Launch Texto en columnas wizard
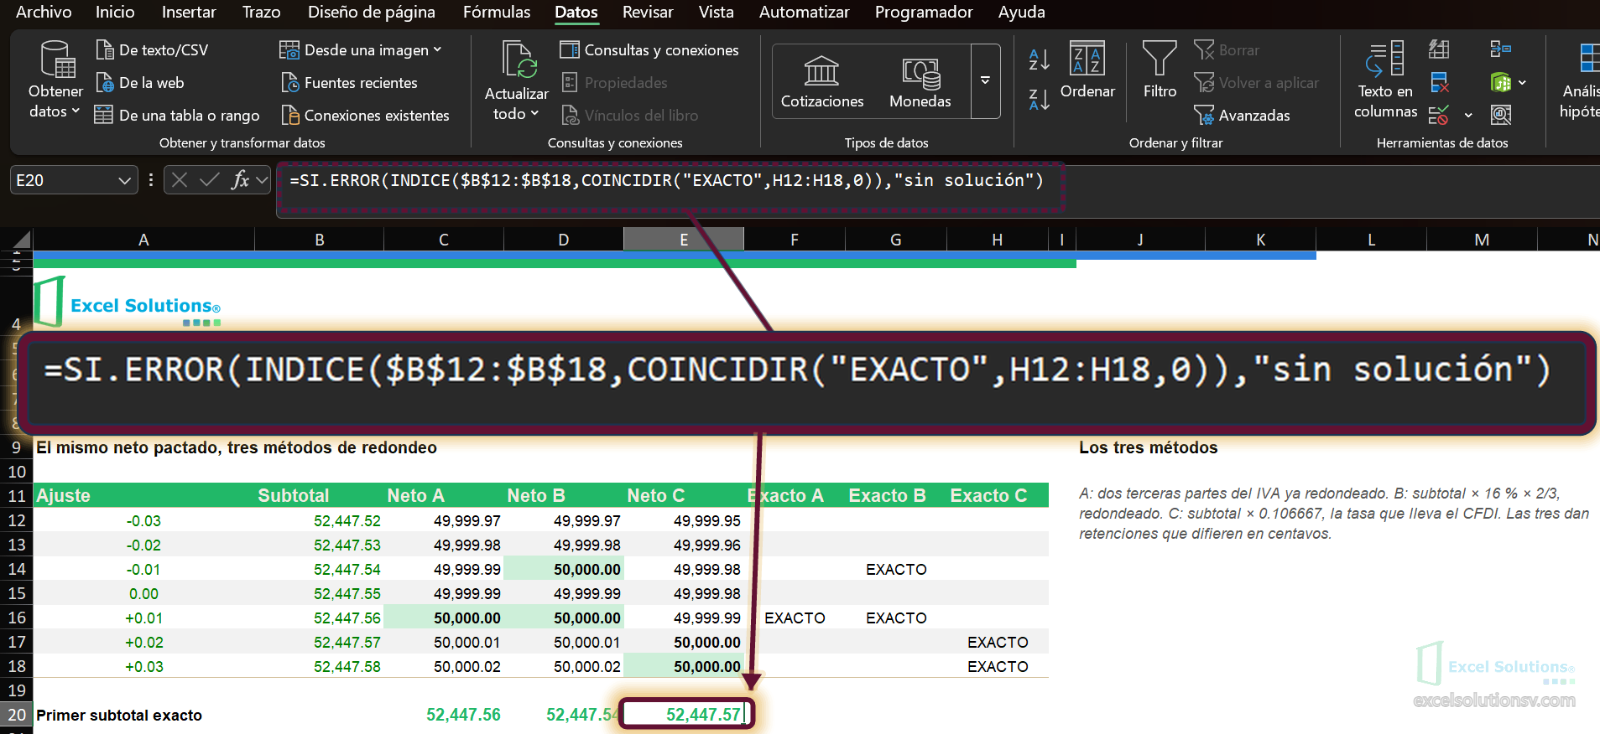Image resolution: width=1600 pixels, height=734 pixels. click(1385, 80)
